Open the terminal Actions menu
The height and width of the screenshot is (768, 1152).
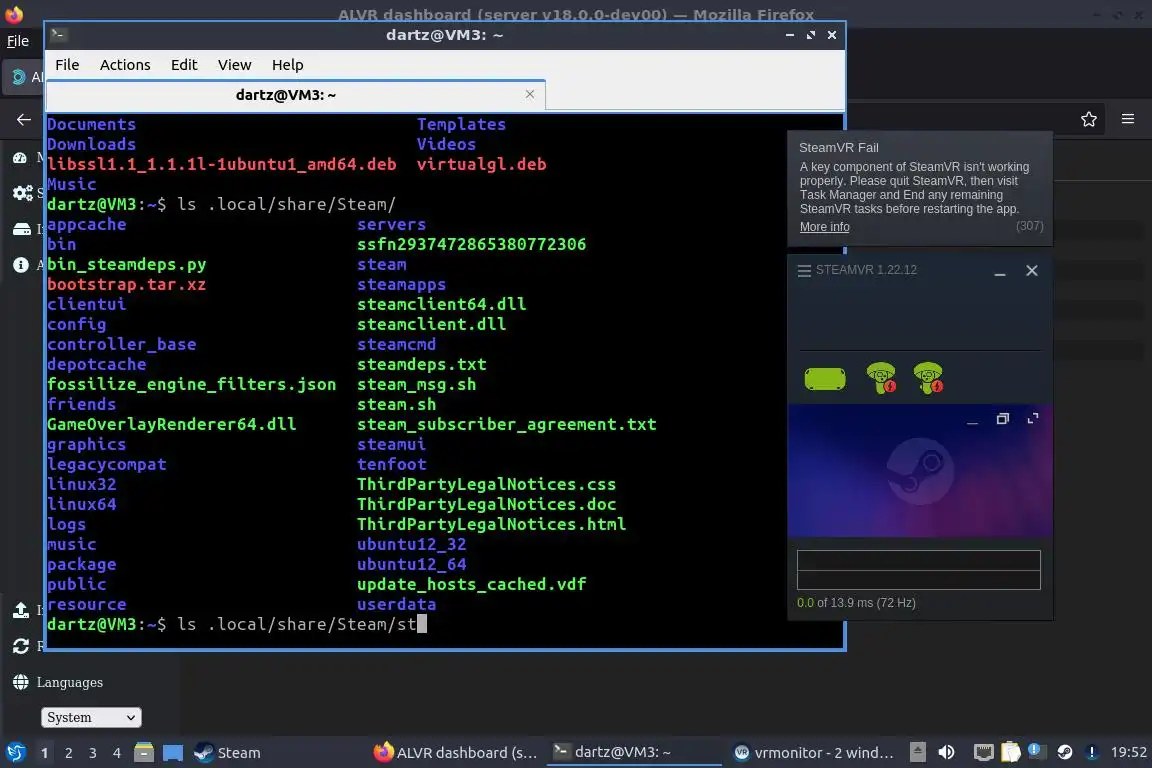[125, 65]
